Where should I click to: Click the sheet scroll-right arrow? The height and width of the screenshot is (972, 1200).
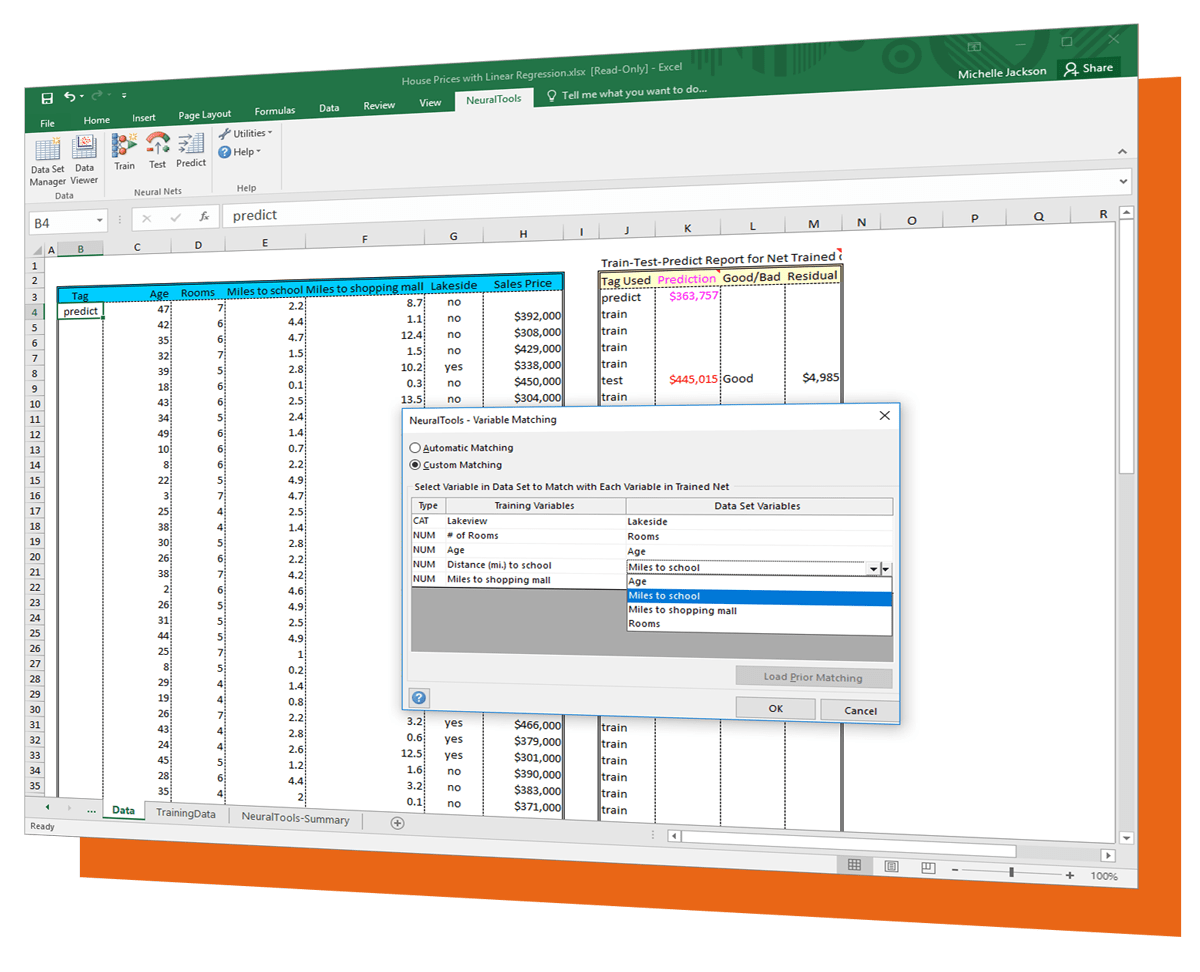click(1107, 856)
